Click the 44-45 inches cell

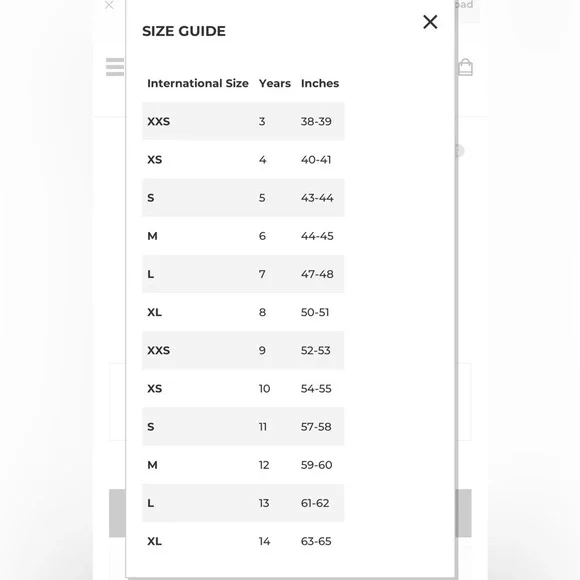[x=317, y=236]
